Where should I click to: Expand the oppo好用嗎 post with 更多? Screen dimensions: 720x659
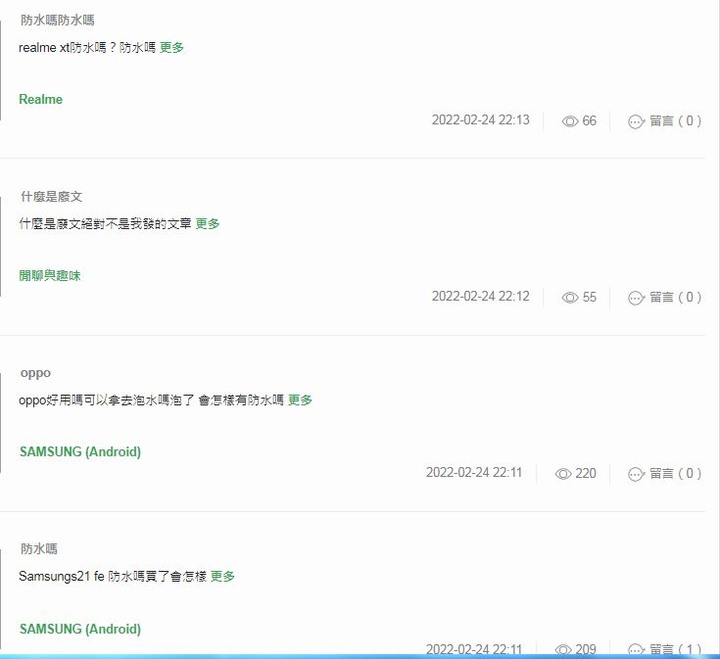coord(300,400)
